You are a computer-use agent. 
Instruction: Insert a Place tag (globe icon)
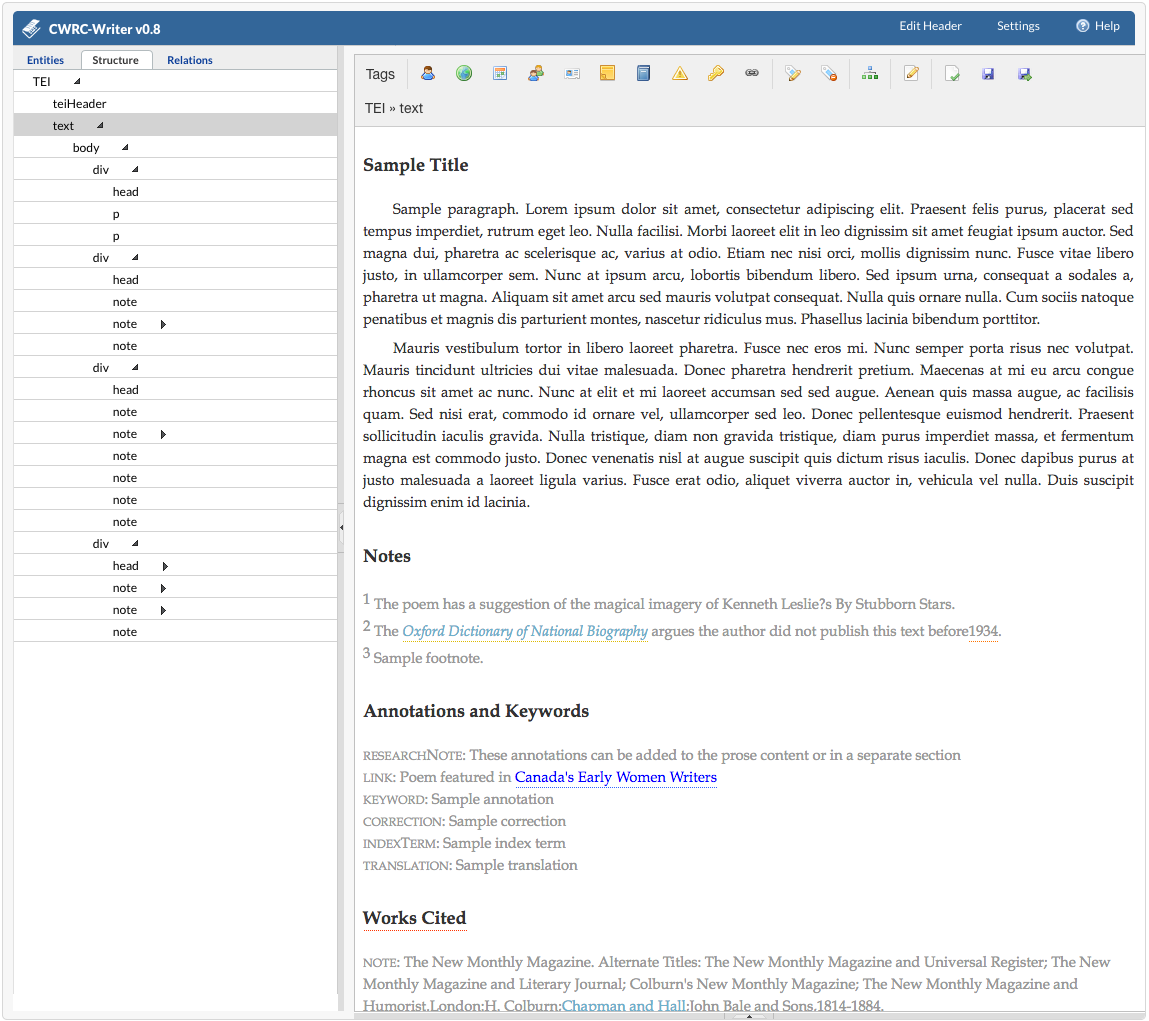pyautogui.click(x=464, y=73)
